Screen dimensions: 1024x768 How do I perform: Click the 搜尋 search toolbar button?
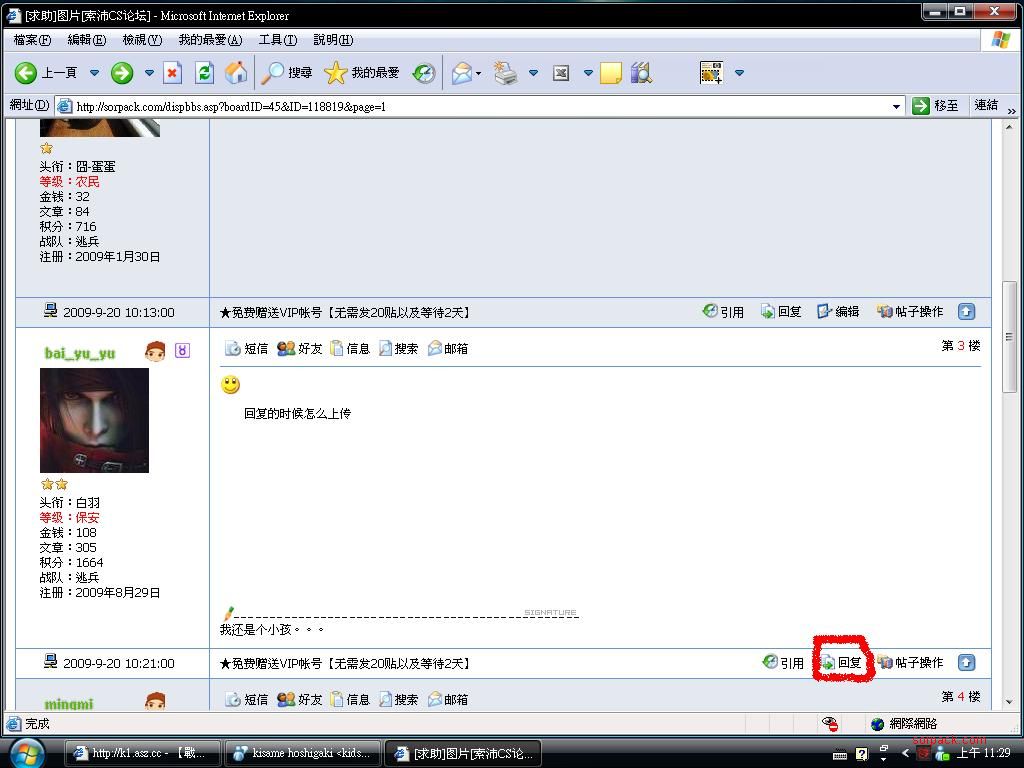287,72
